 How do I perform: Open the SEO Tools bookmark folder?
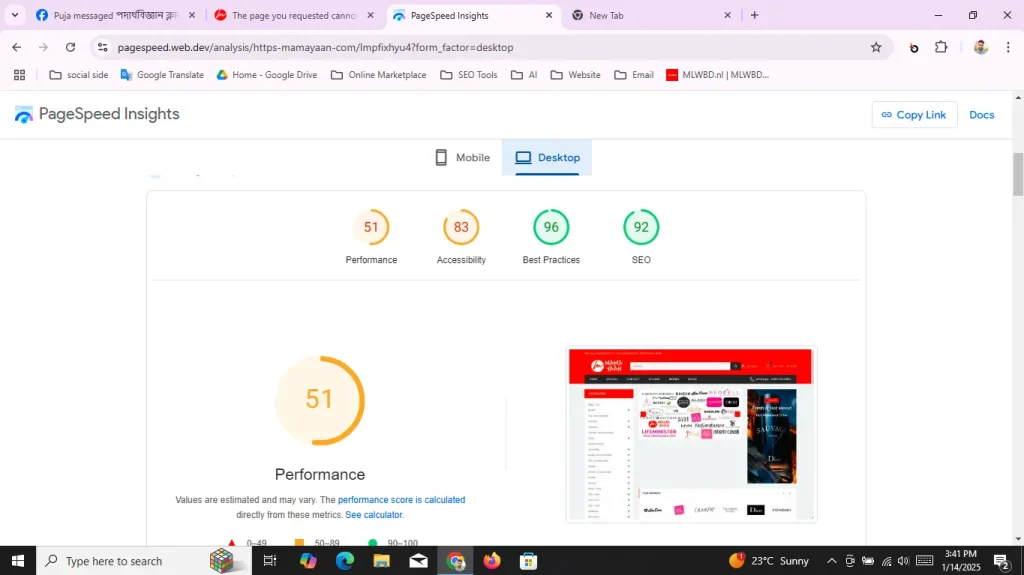(x=468, y=75)
